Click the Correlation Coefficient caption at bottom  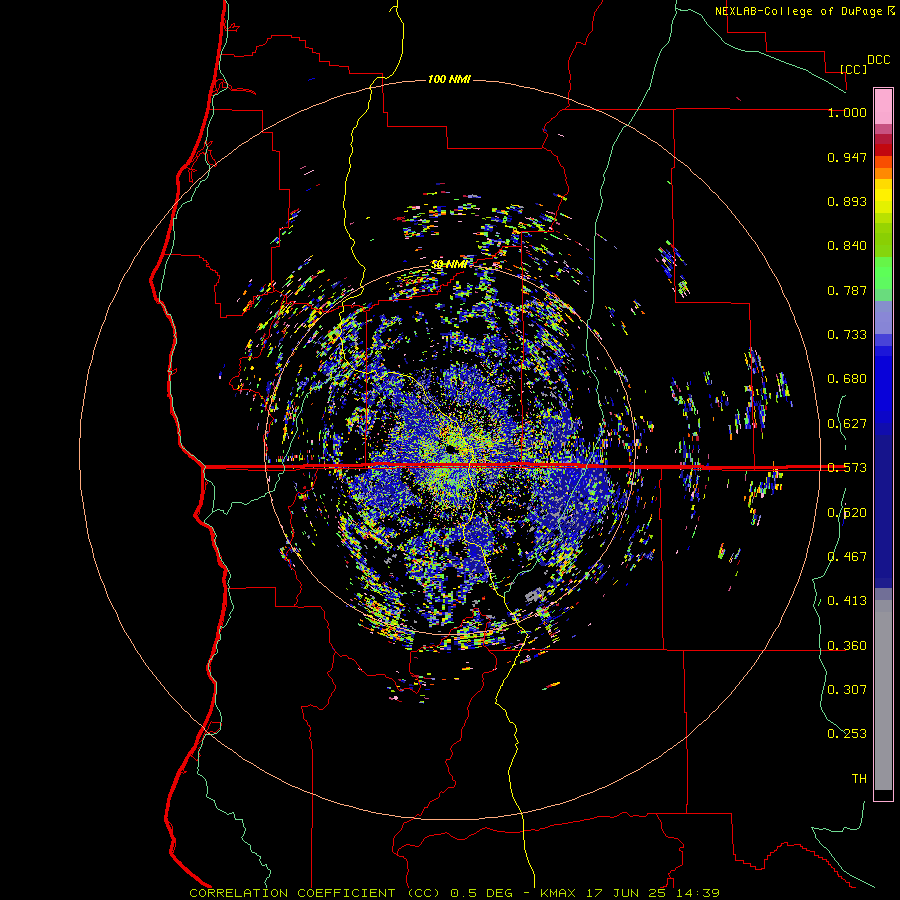[454, 893]
